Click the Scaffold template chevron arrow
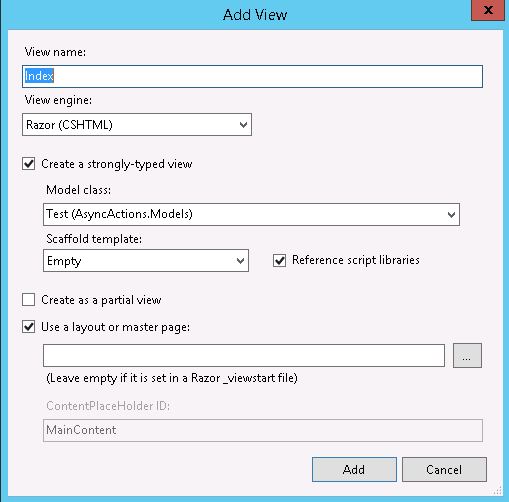509x502 pixels. [240, 261]
